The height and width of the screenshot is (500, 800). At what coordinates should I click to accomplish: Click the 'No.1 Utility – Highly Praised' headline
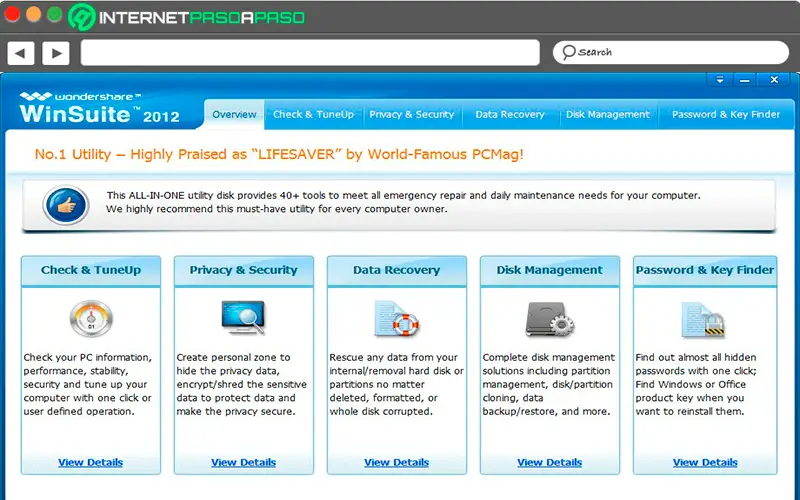point(279,154)
